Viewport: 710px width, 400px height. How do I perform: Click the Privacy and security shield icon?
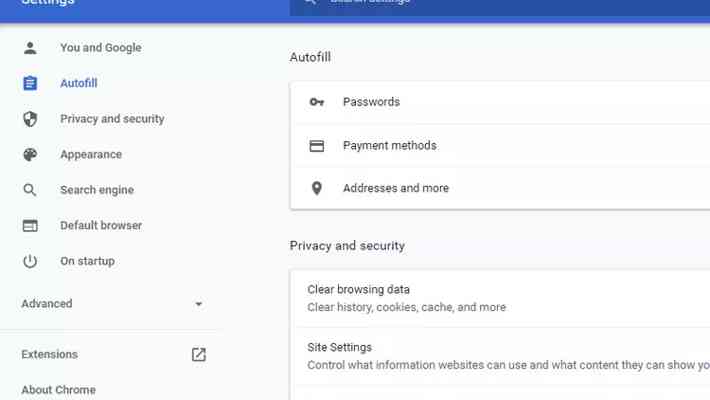(30, 119)
